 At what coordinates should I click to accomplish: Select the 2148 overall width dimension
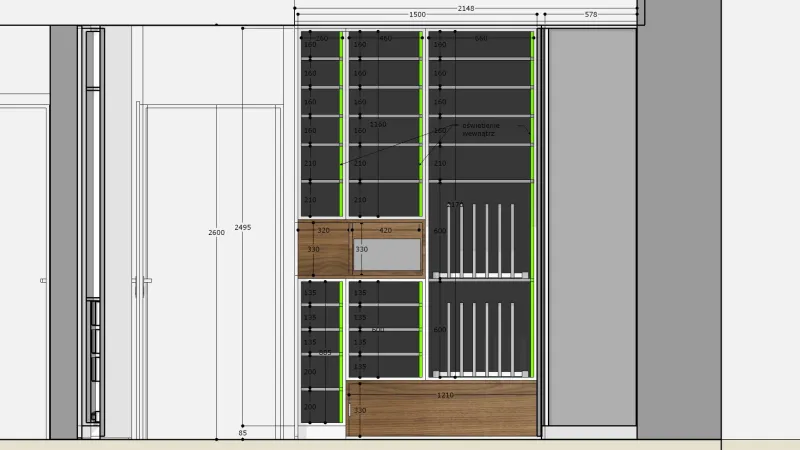pyautogui.click(x=466, y=8)
